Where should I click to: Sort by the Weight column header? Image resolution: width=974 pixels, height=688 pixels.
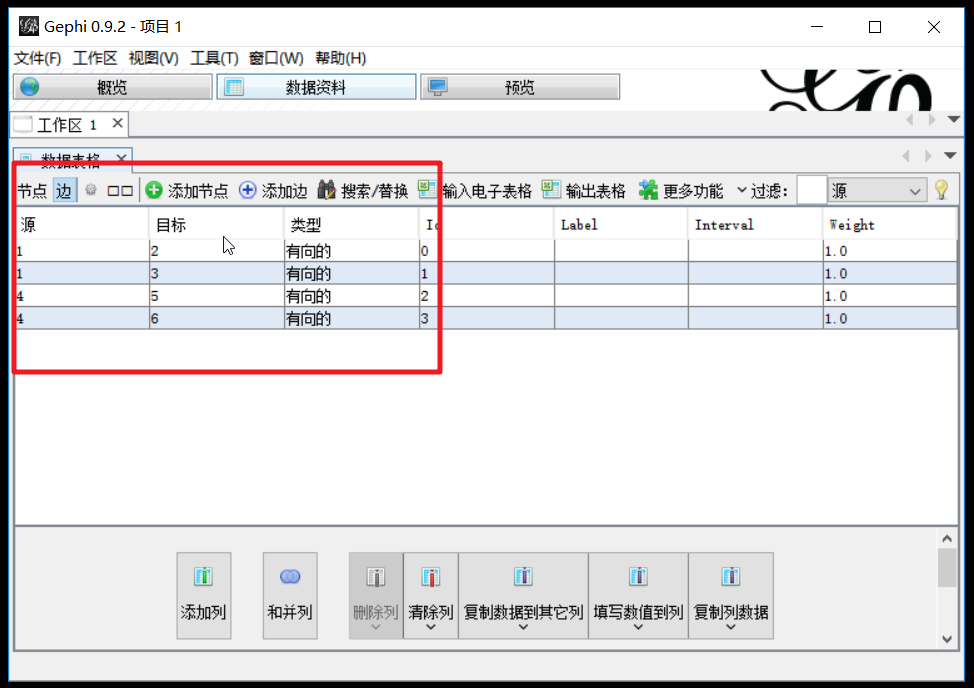click(890, 225)
